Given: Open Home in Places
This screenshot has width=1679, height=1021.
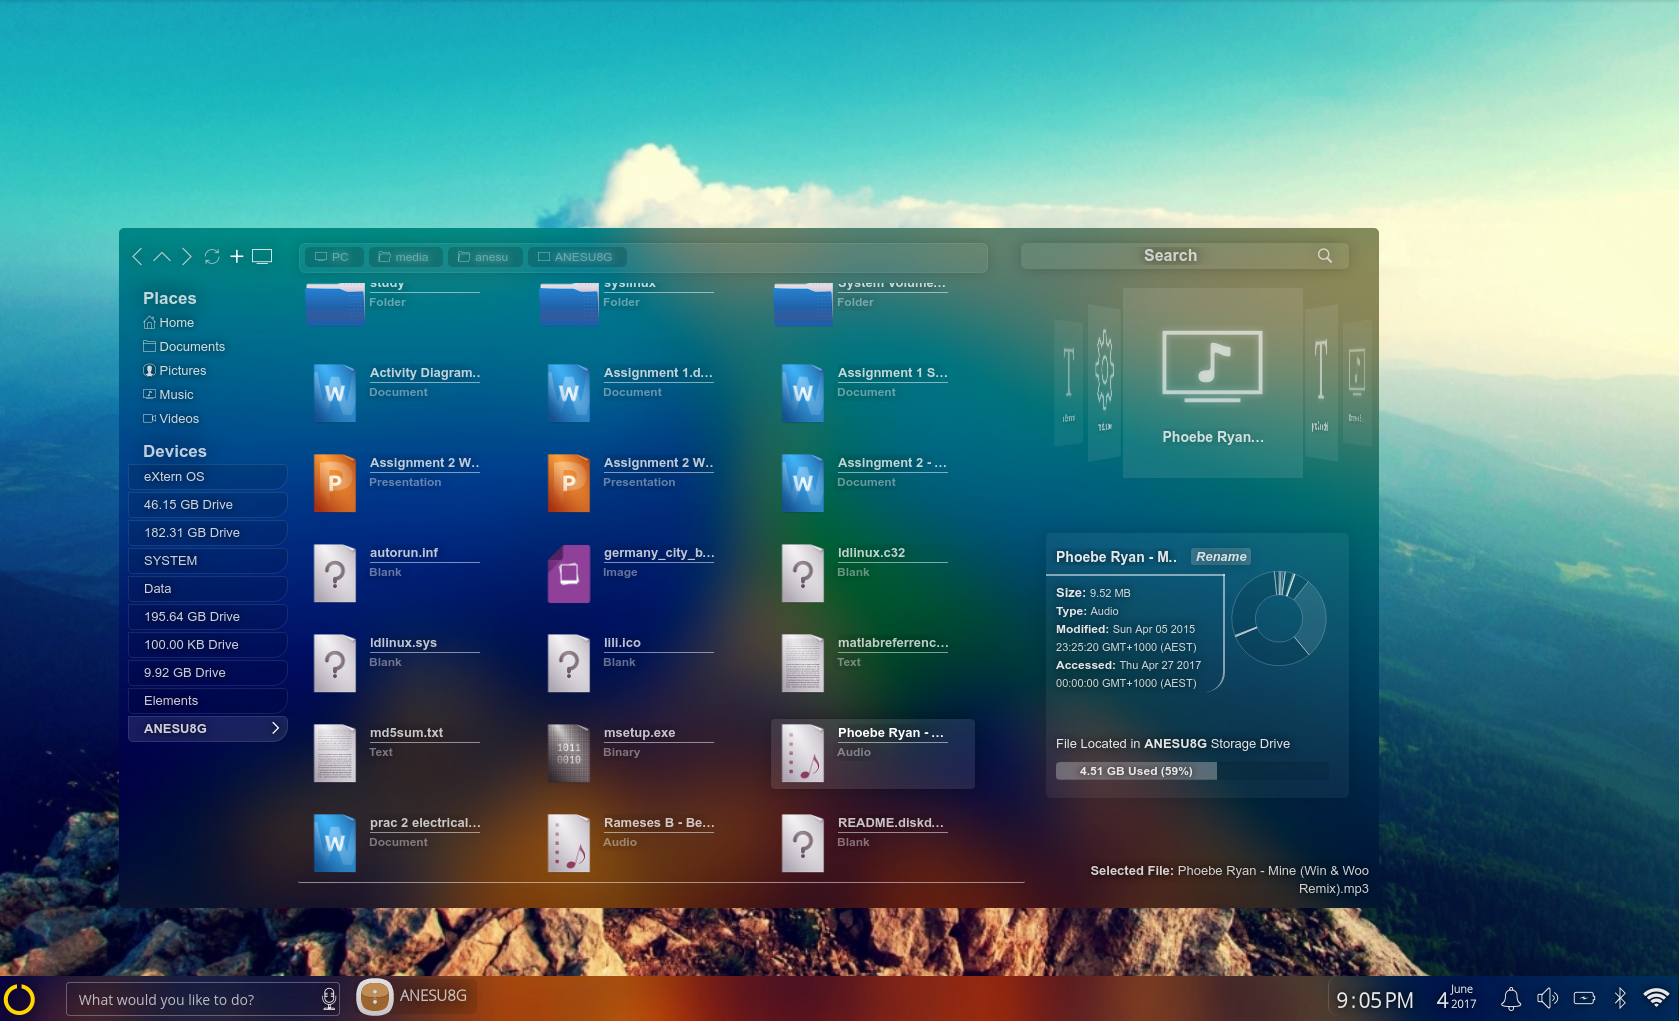Looking at the screenshot, I should (x=168, y=323).
